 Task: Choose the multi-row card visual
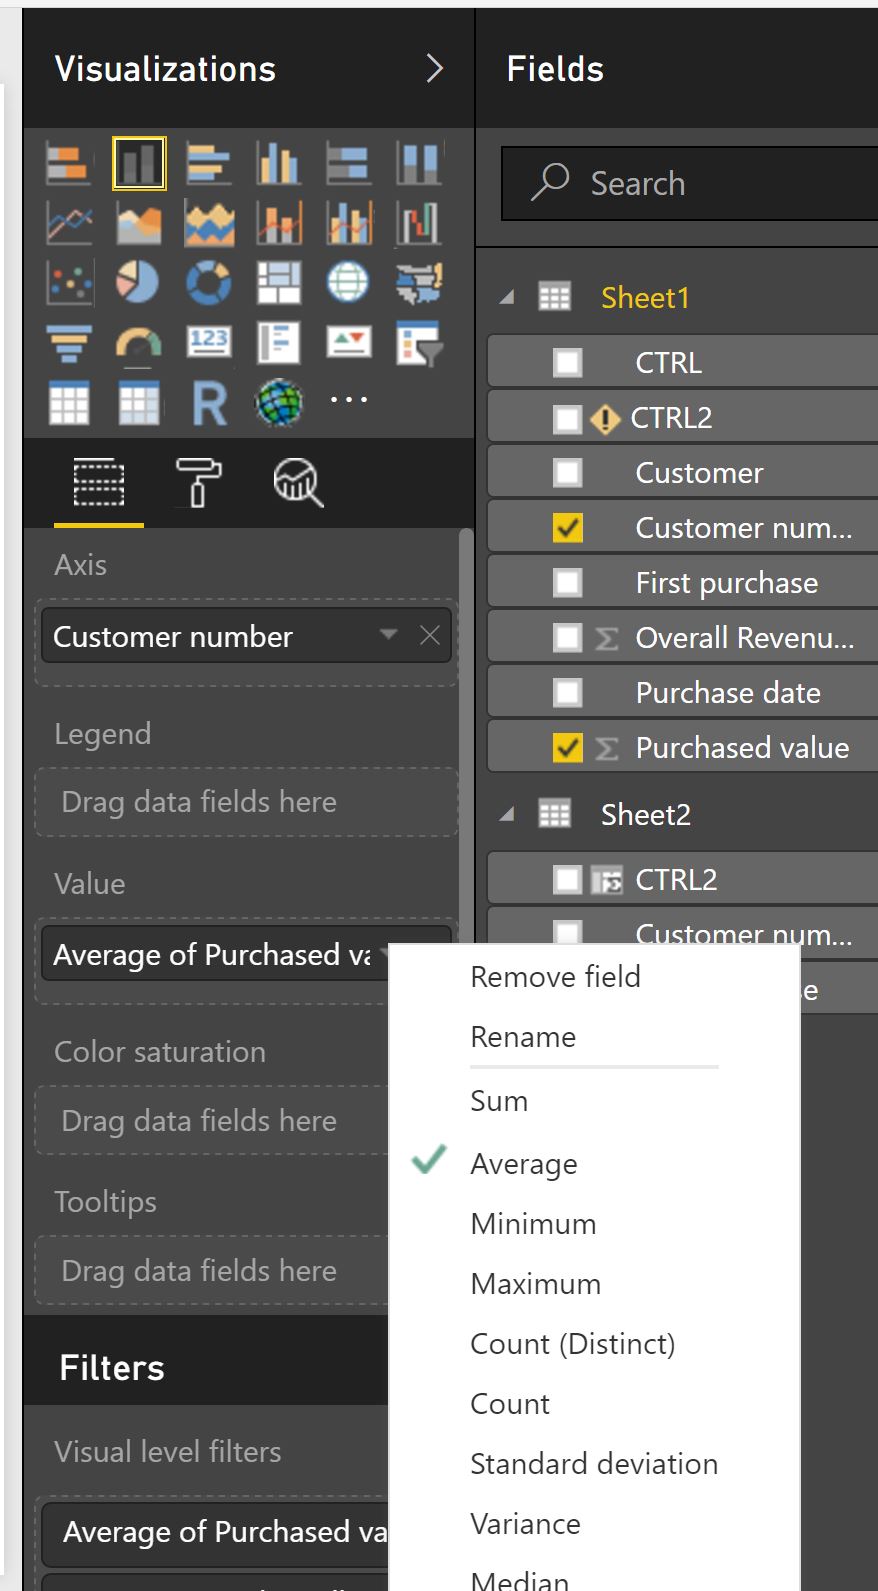pos(278,344)
